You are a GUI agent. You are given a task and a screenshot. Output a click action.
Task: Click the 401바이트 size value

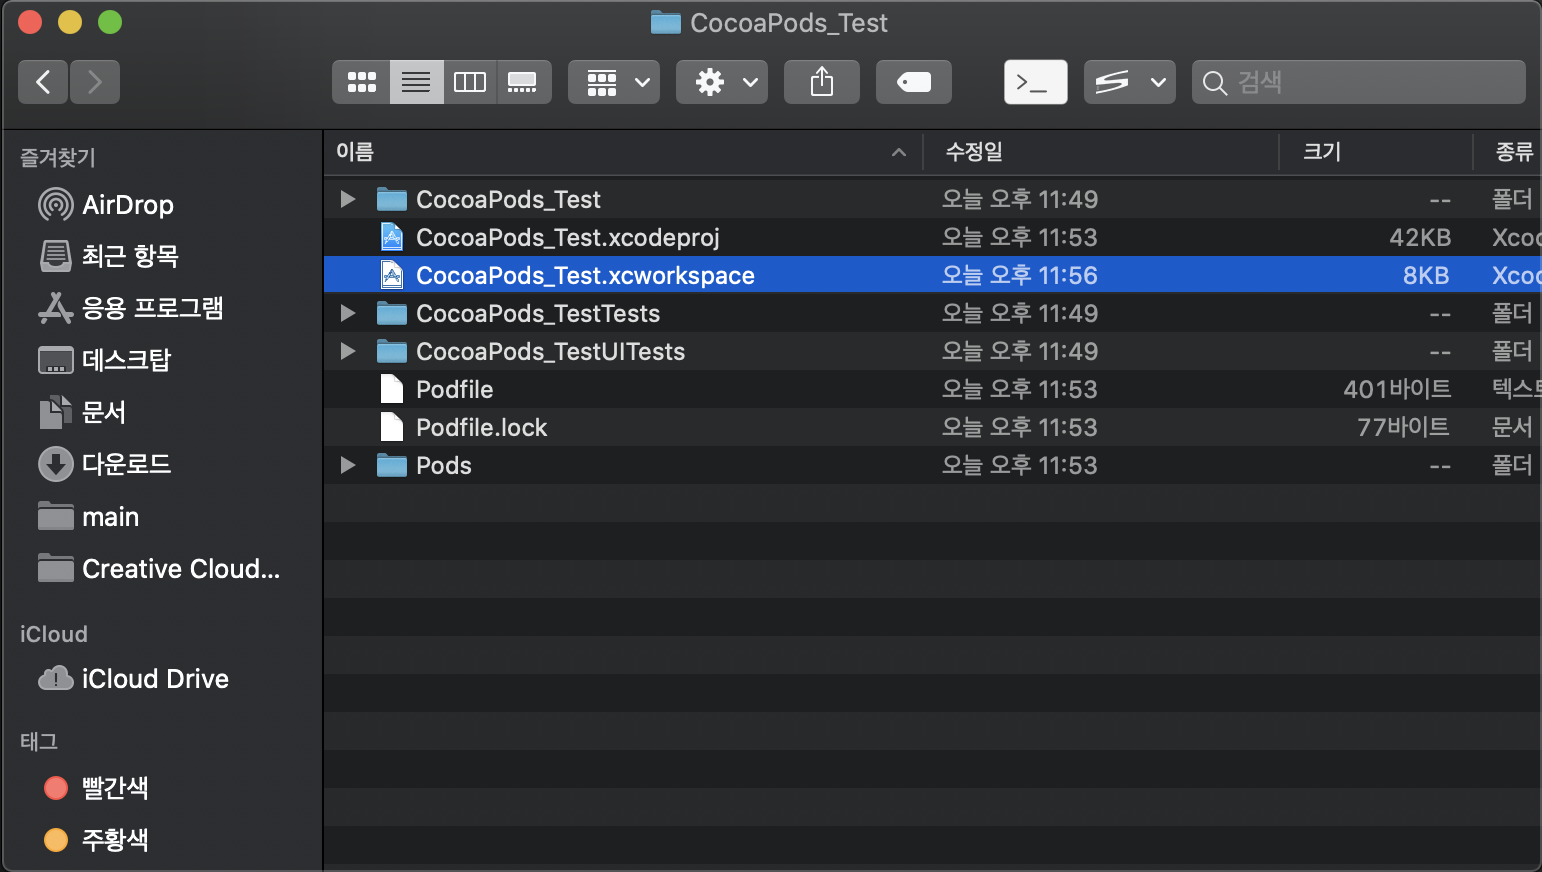click(1397, 389)
